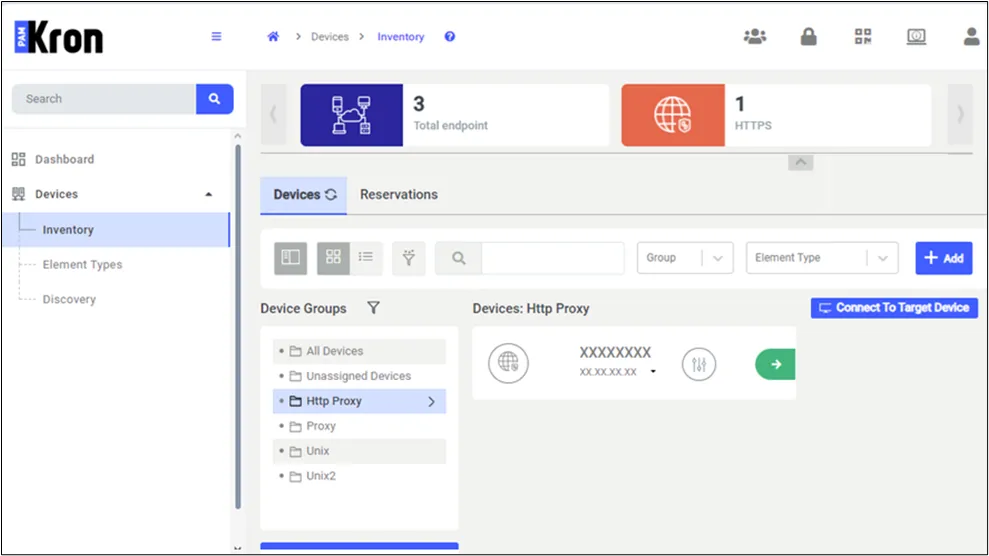The height and width of the screenshot is (556, 989).
Task: Select Unassigned Devices group
Action: click(x=359, y=376)
